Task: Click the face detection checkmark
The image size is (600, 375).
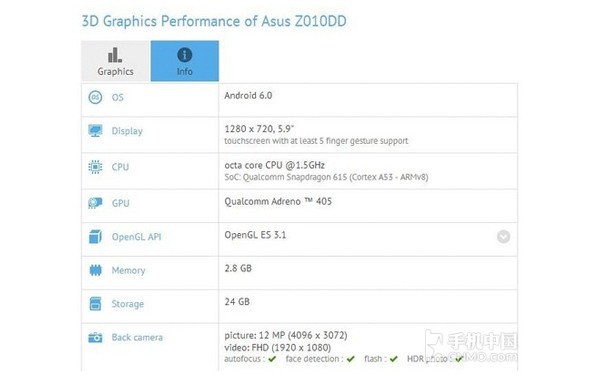Action: [351, 359]
